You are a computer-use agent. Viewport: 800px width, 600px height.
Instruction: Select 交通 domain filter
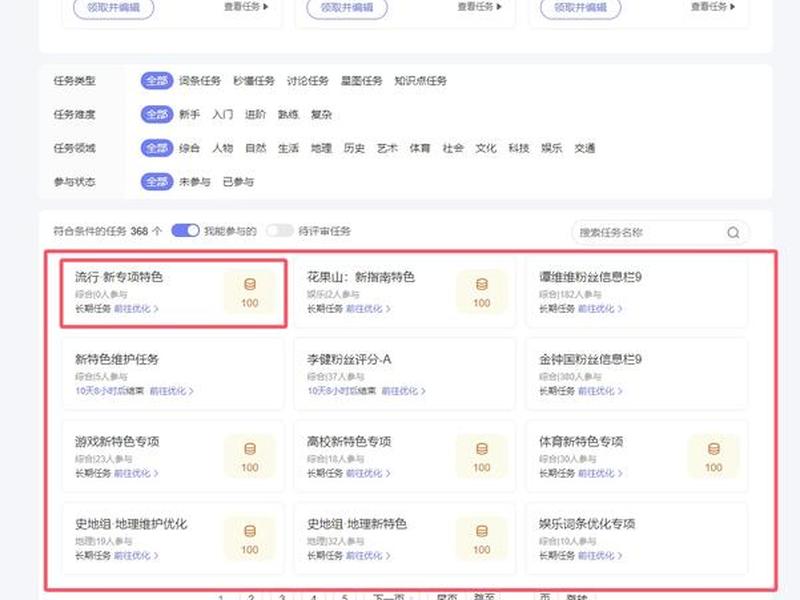coord(585,148)
